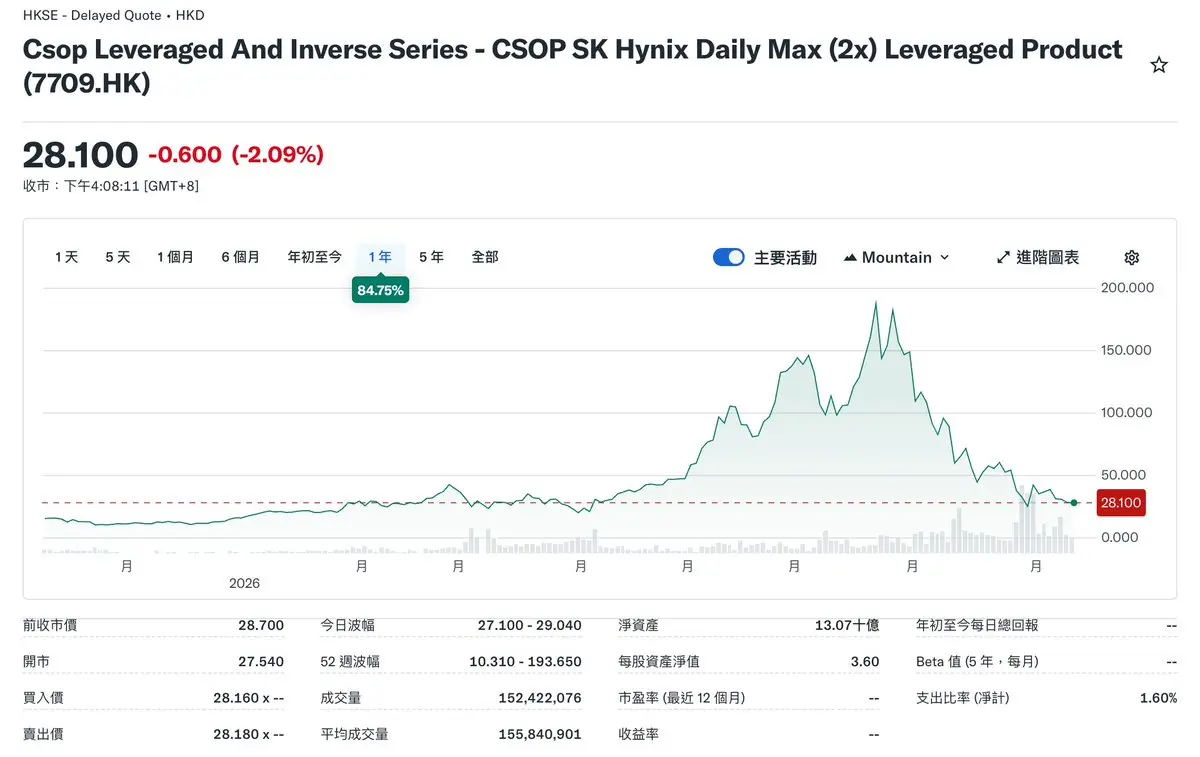Add 7709.HK to watchlist via star icon
Screen dimensions: 1200x757
pyautogui.click(x=1159, y=65)
